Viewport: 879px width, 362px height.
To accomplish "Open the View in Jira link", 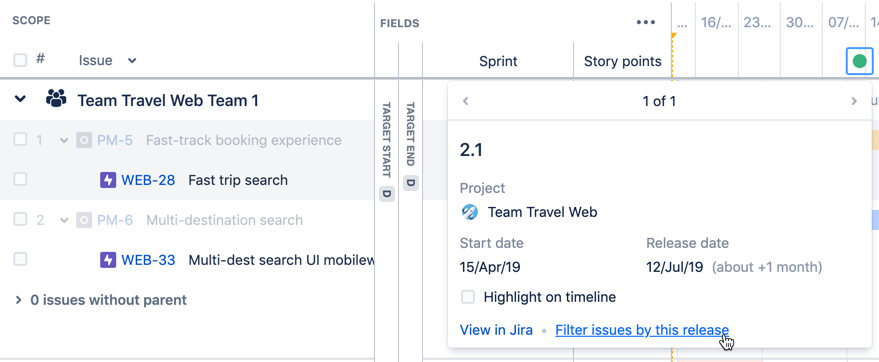I will tap(496, 330).
